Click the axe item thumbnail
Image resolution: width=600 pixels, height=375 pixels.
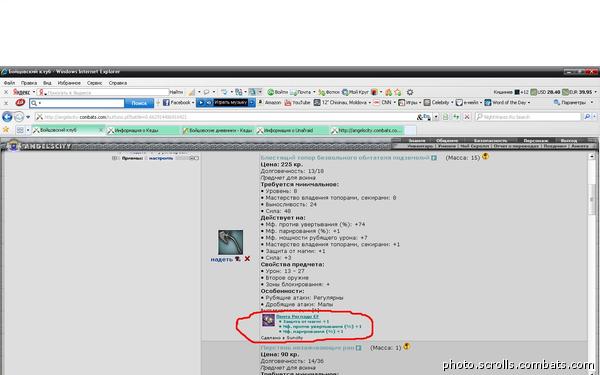(230, 242)
